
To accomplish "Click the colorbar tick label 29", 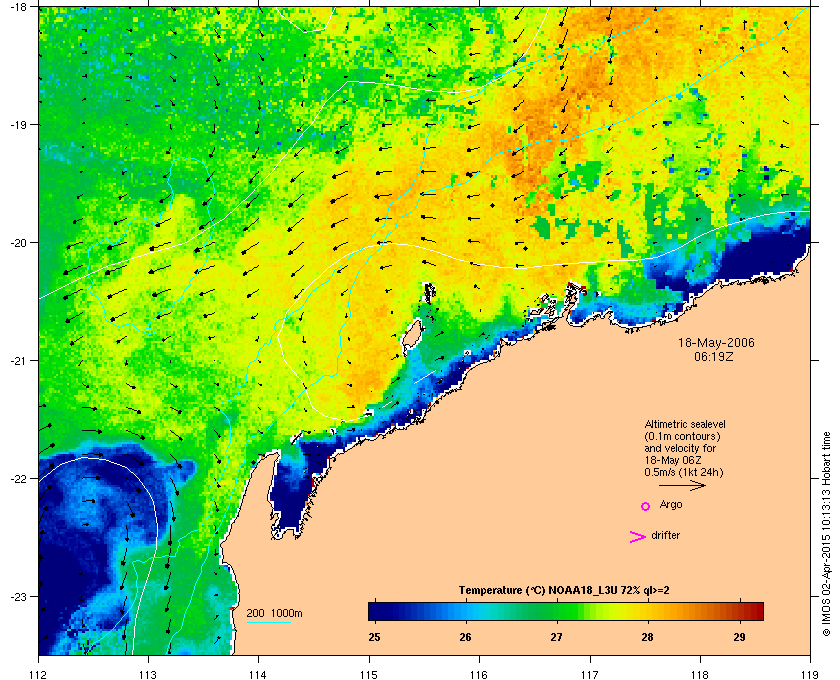I will 739,637.
